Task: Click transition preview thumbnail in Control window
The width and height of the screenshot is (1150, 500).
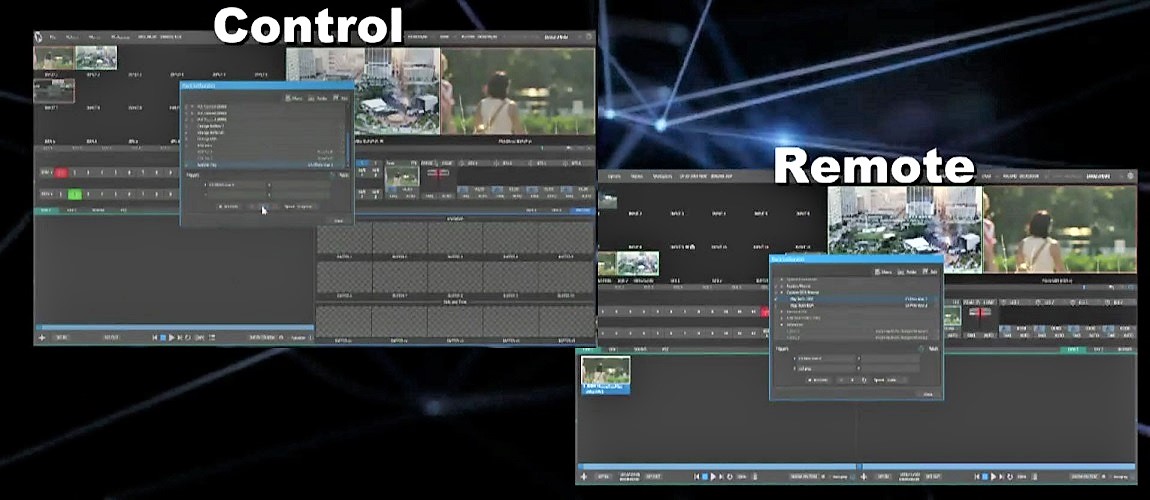Action: click(x=402, y=176)
